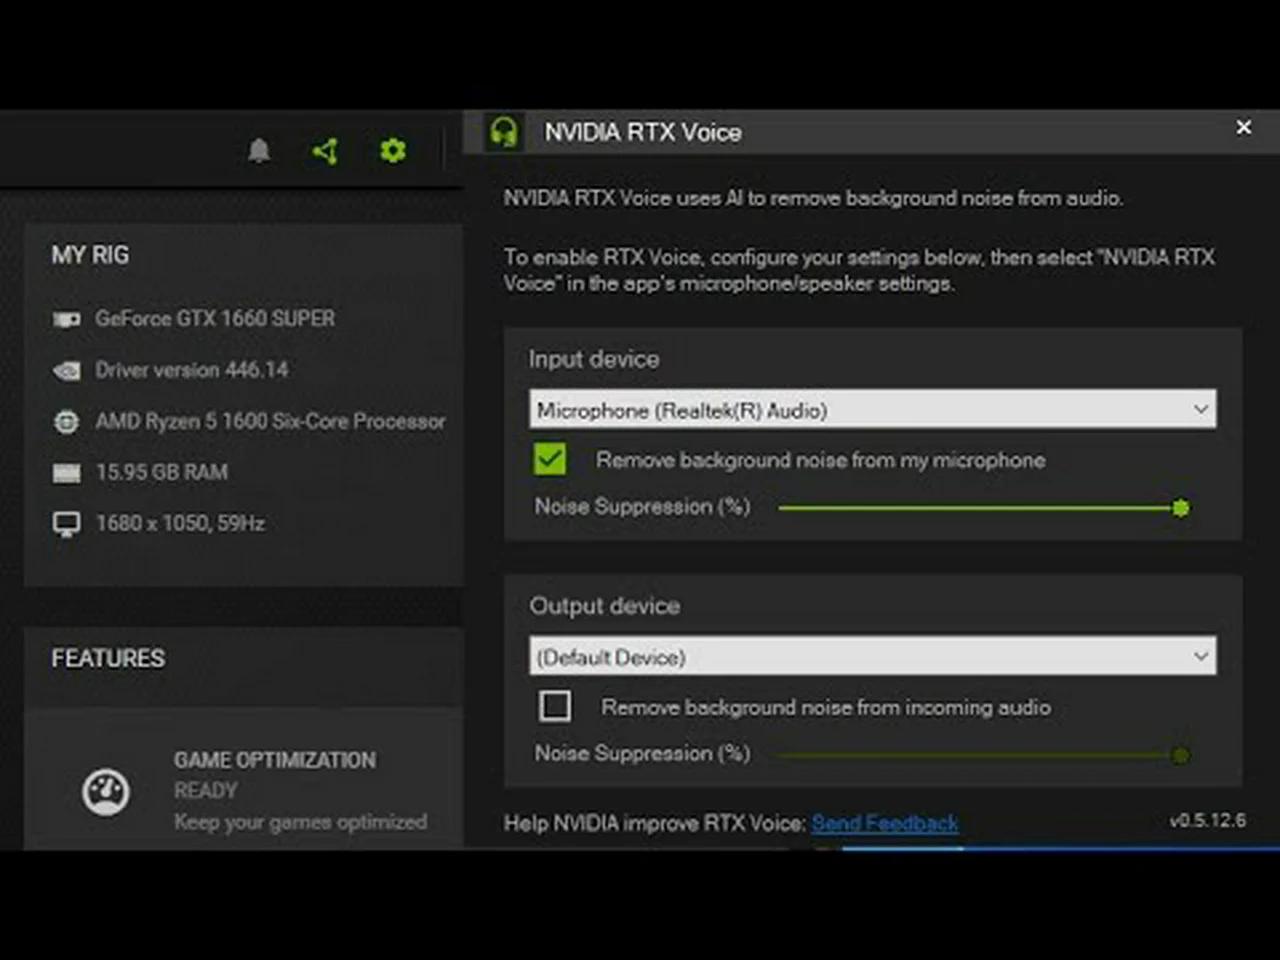The width and height of the screenshot is (1280, 960).
Task: Click the Send Feedback link
Action: [884, 823]
